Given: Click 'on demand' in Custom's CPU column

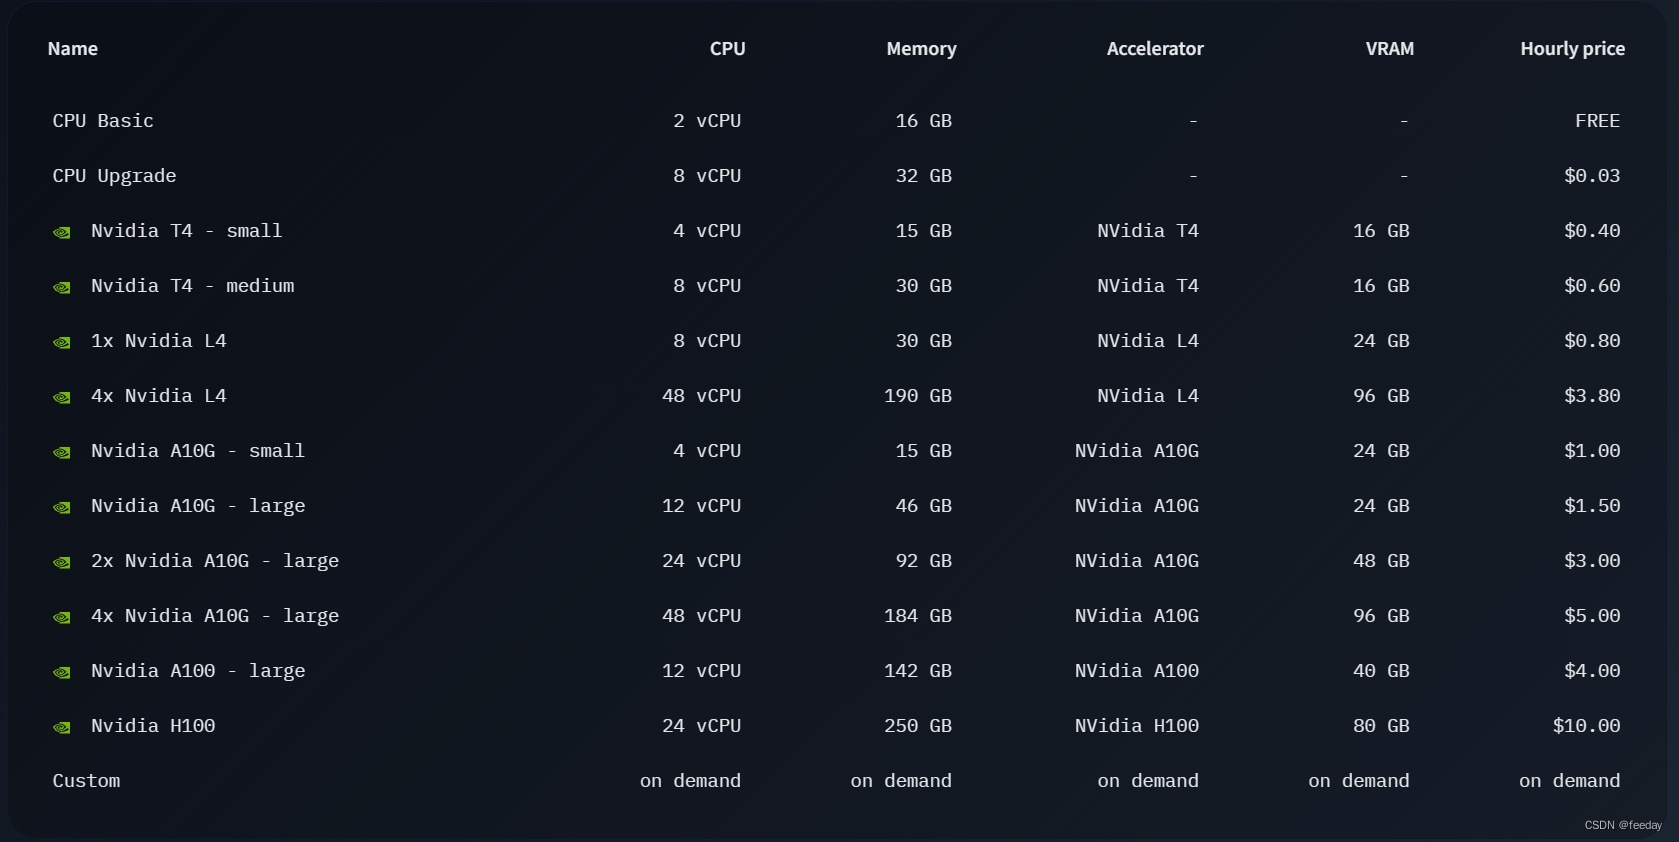Looking at the screenshot, I should click(x=691, y=781).
